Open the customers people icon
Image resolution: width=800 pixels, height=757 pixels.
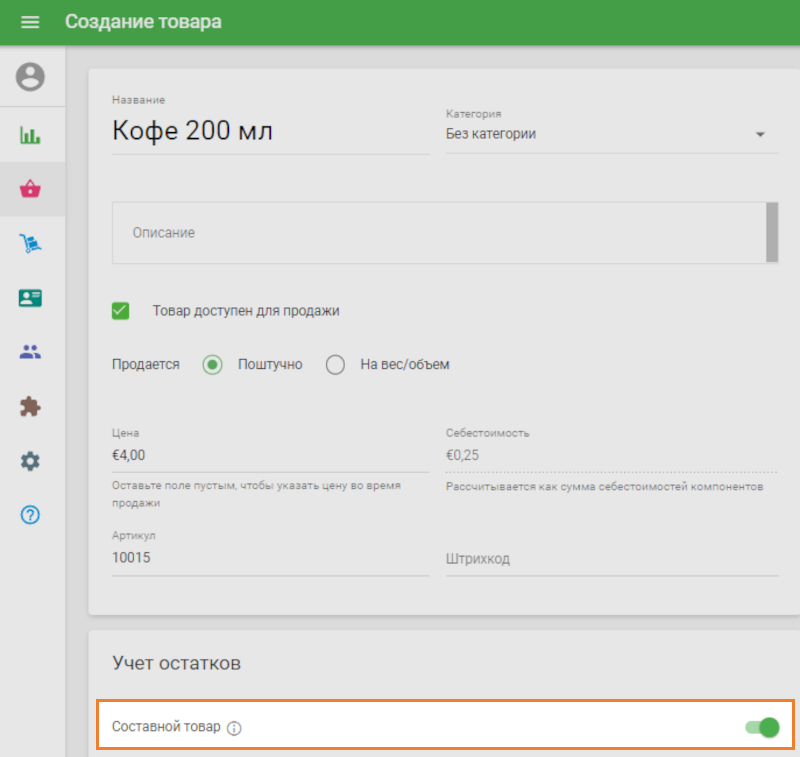(31, 352)
